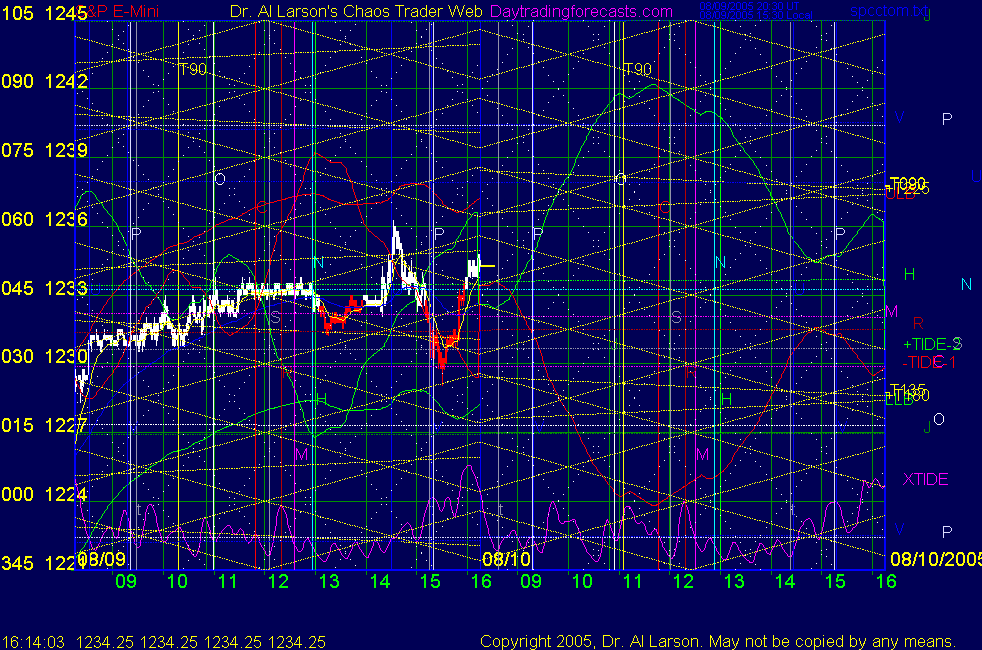This screenshot has width=982, height=650.
Task: Click the blue "U" legend letter at right edge
Action: point(976,176)
